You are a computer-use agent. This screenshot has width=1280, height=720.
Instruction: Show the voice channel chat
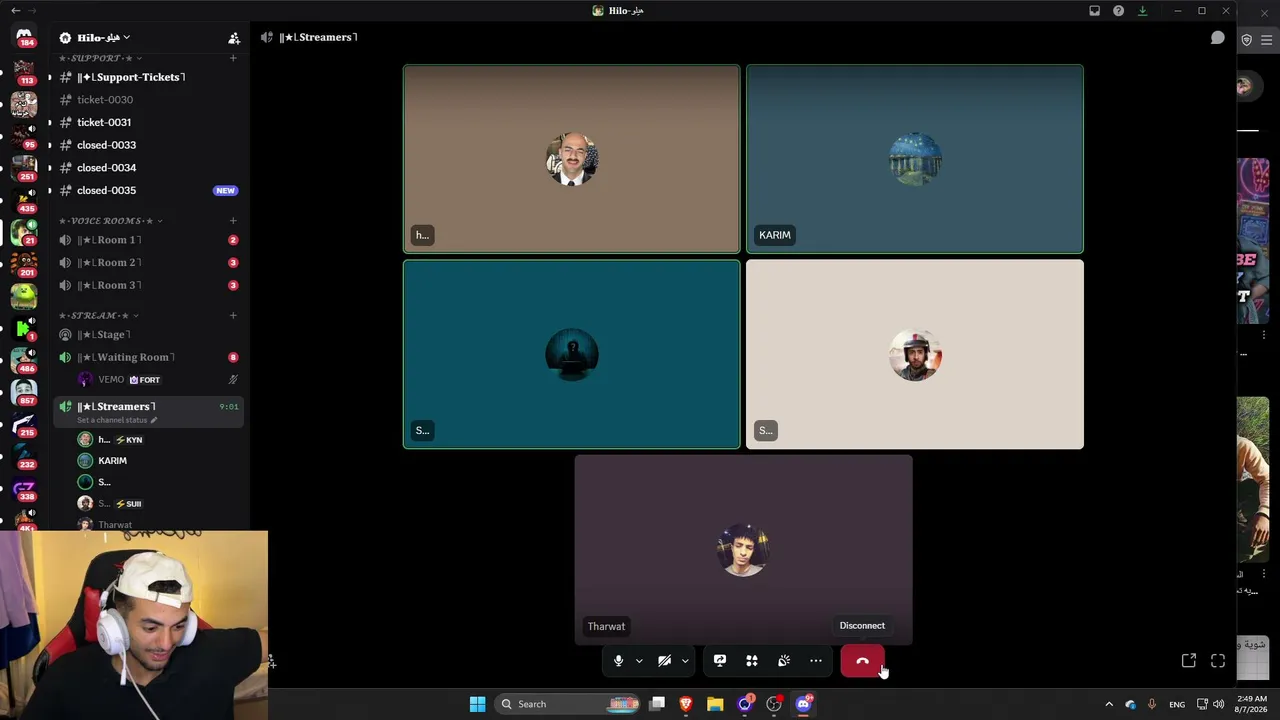coord(1218,37)
